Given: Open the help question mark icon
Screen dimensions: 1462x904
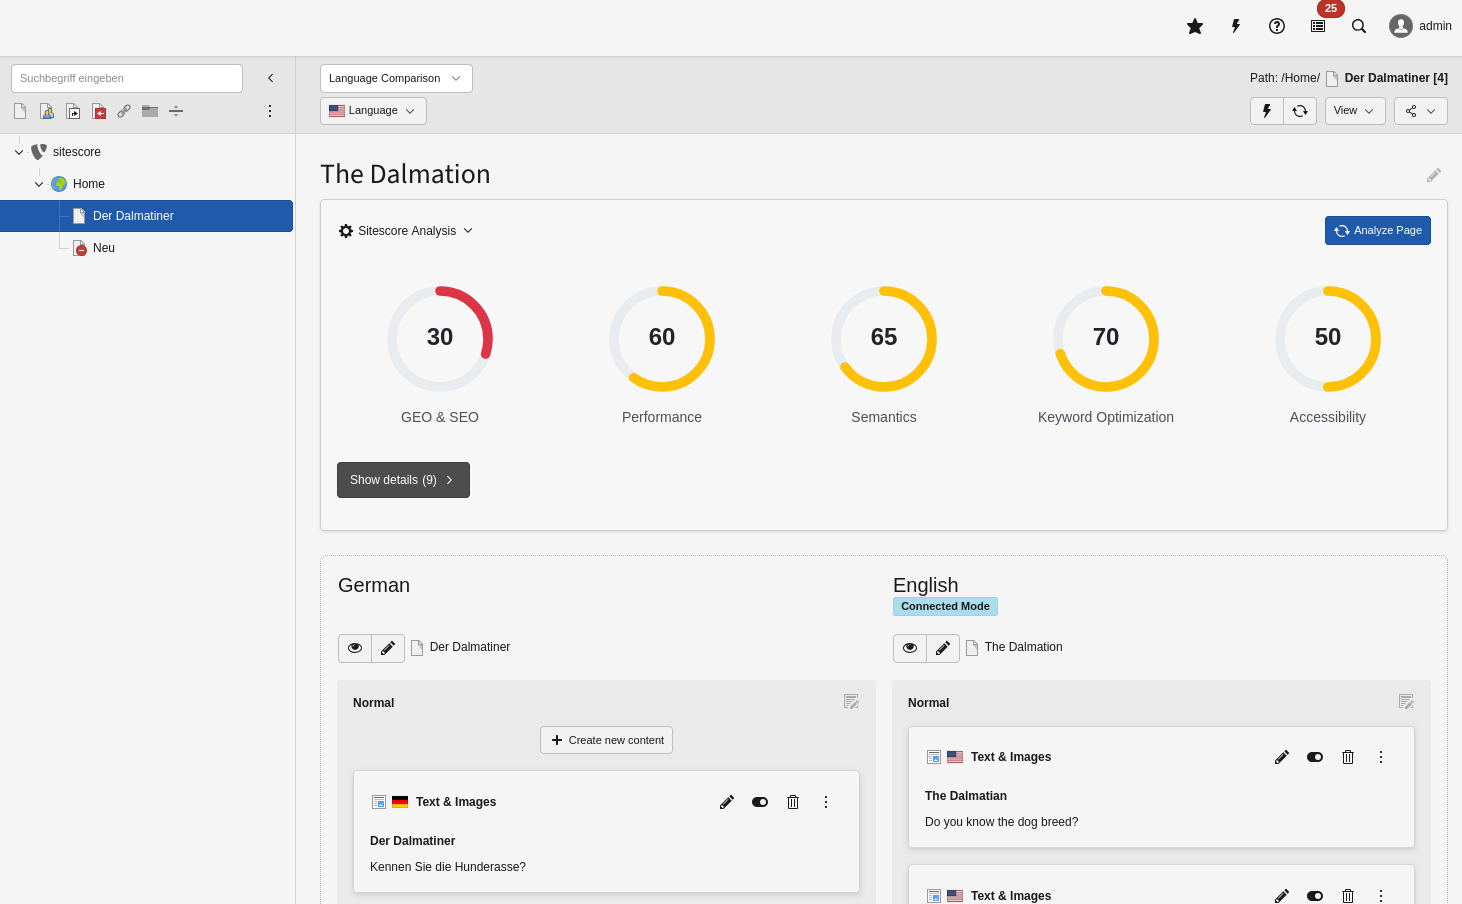Looking at the screenshot, I should pos(1277,26).
